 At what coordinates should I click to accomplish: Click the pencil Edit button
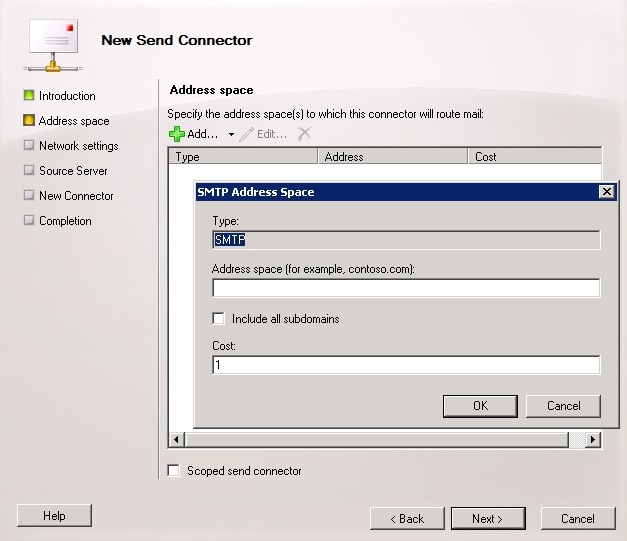pos(263,134)
